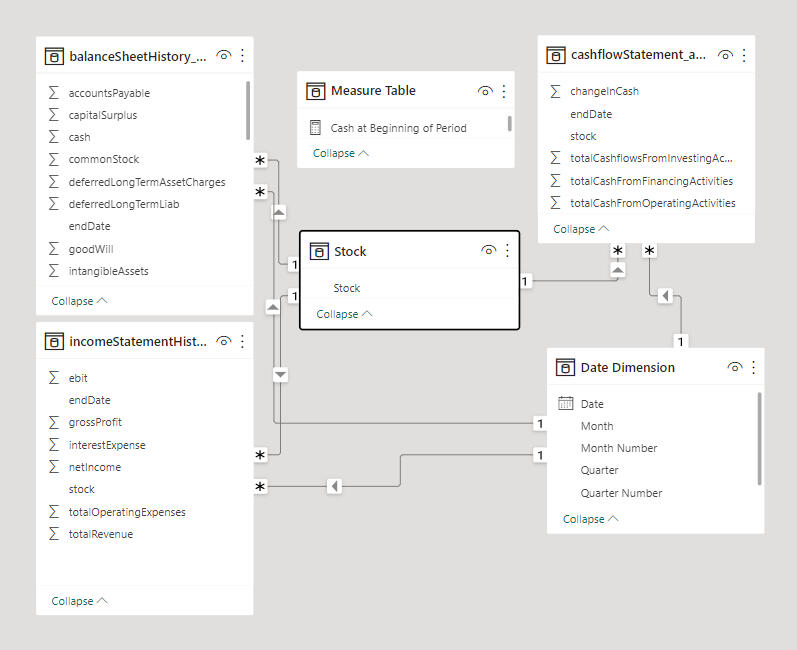This screenshot has height=650, width=797.
Task: Click the Stock table header icon
Action: tap(319, 251)
